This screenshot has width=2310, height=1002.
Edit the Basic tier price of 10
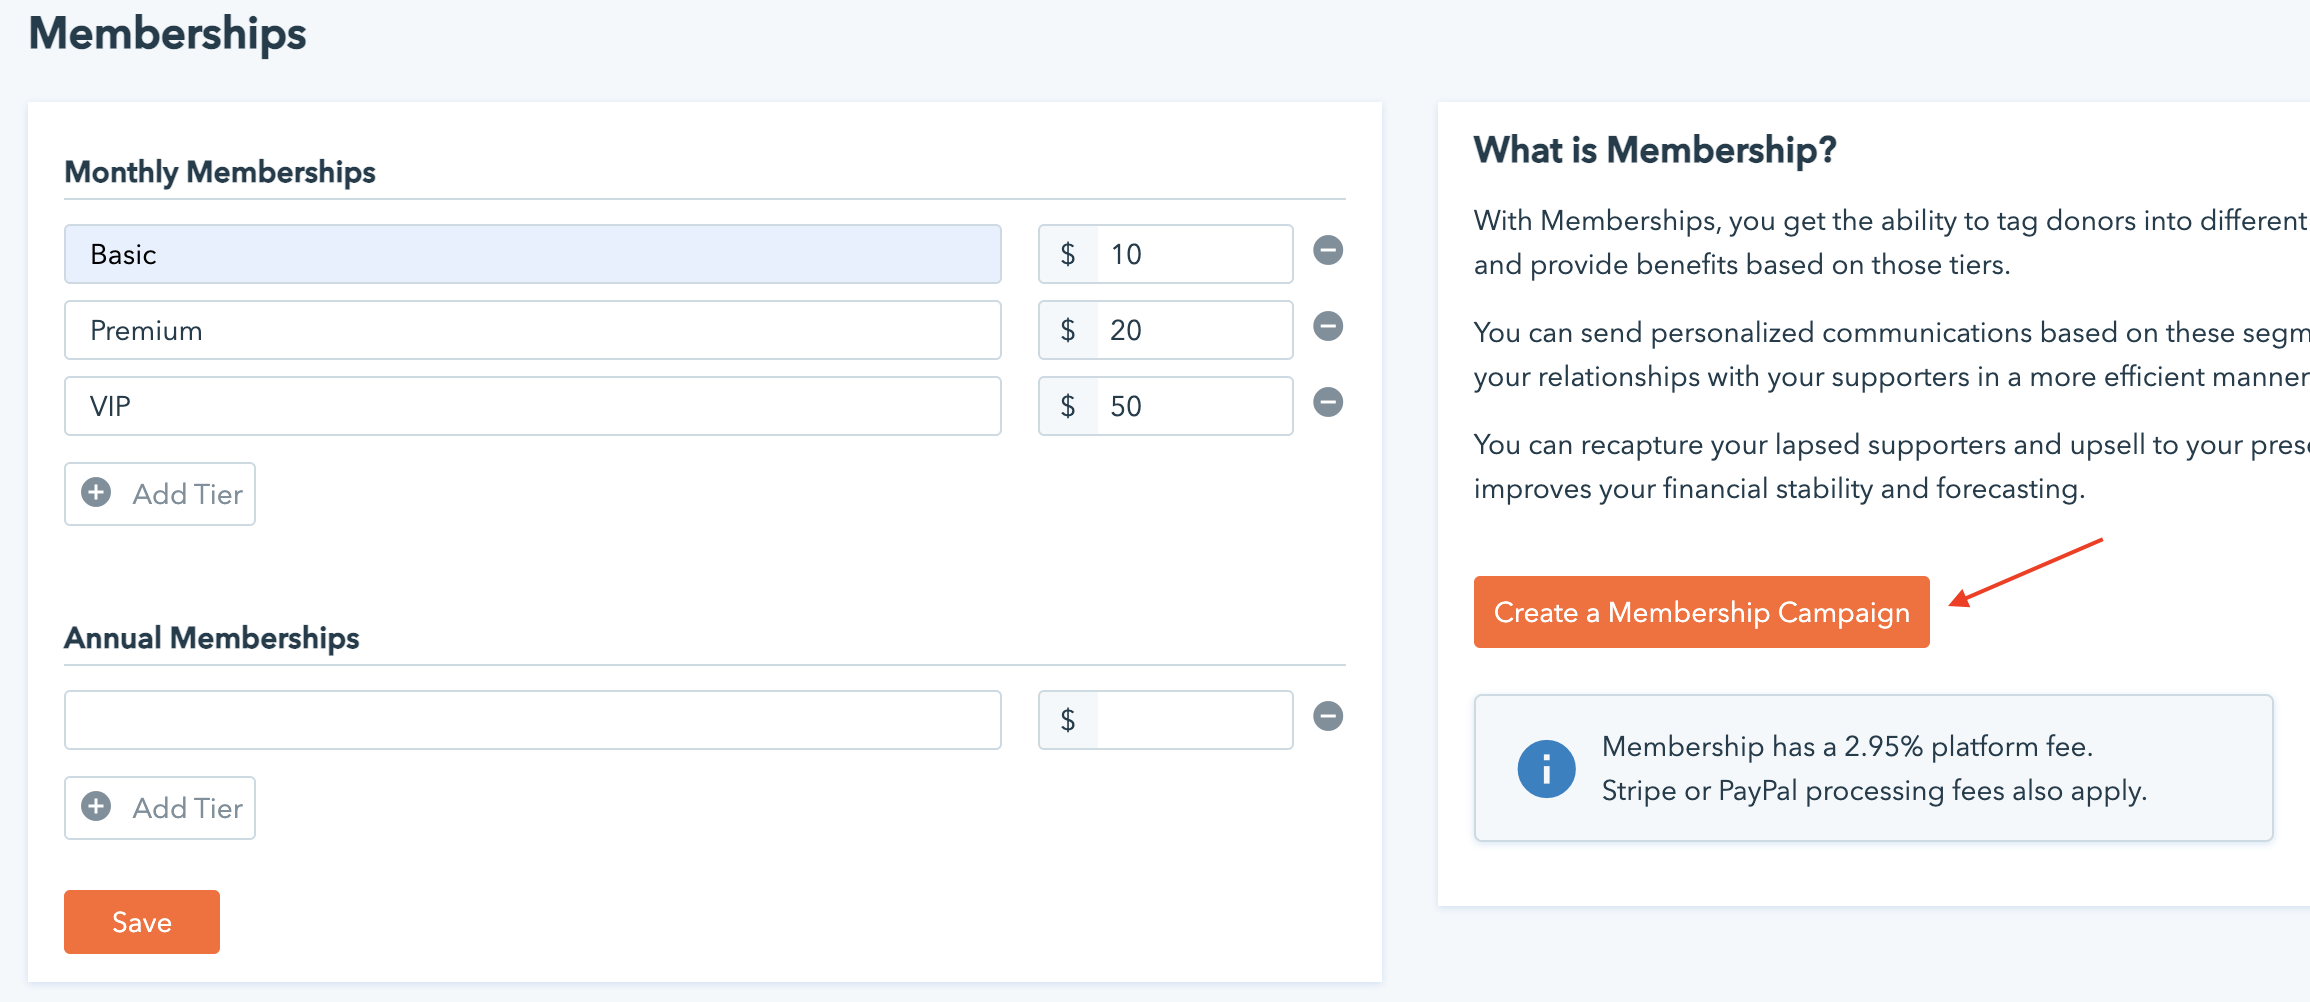[1192, 254]
